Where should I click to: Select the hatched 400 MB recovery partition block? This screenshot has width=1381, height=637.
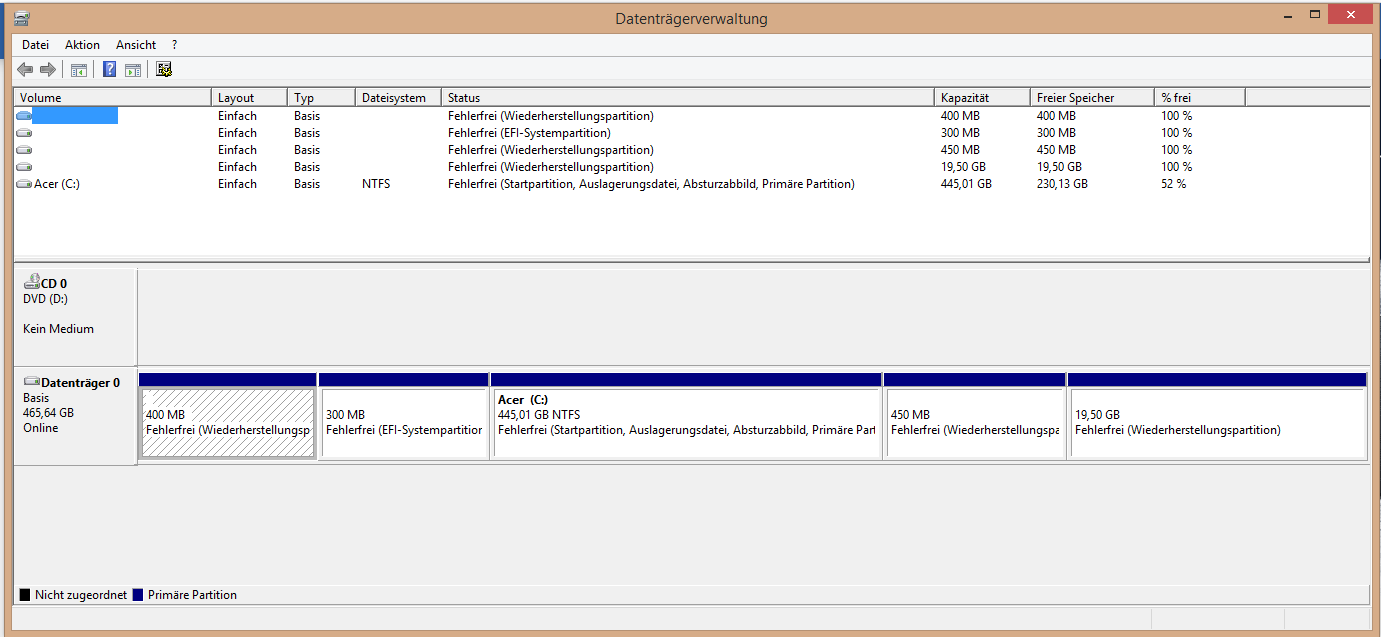[x=228, y=423]
